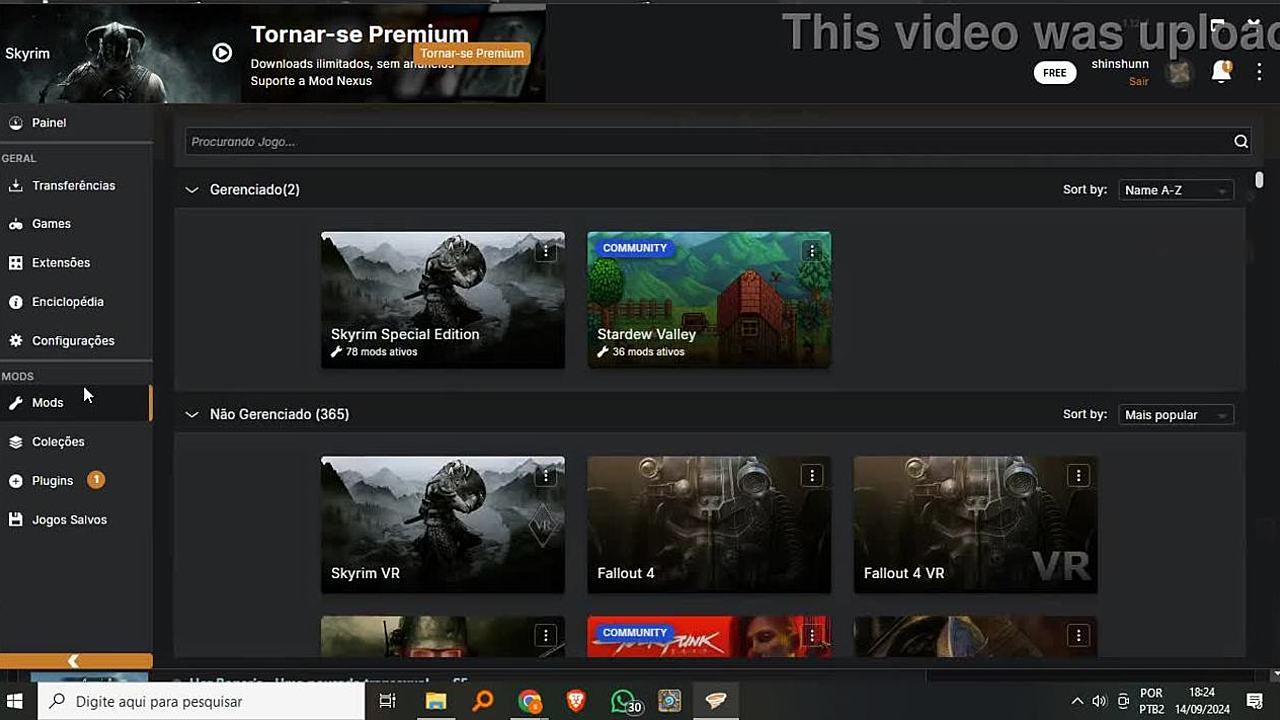
Task: Click the Windows taskbar search box
Action: tap(201, 701)
